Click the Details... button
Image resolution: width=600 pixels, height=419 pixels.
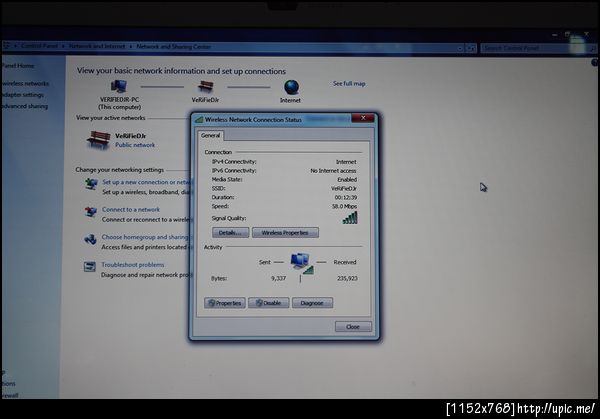[x=230, y=233]
